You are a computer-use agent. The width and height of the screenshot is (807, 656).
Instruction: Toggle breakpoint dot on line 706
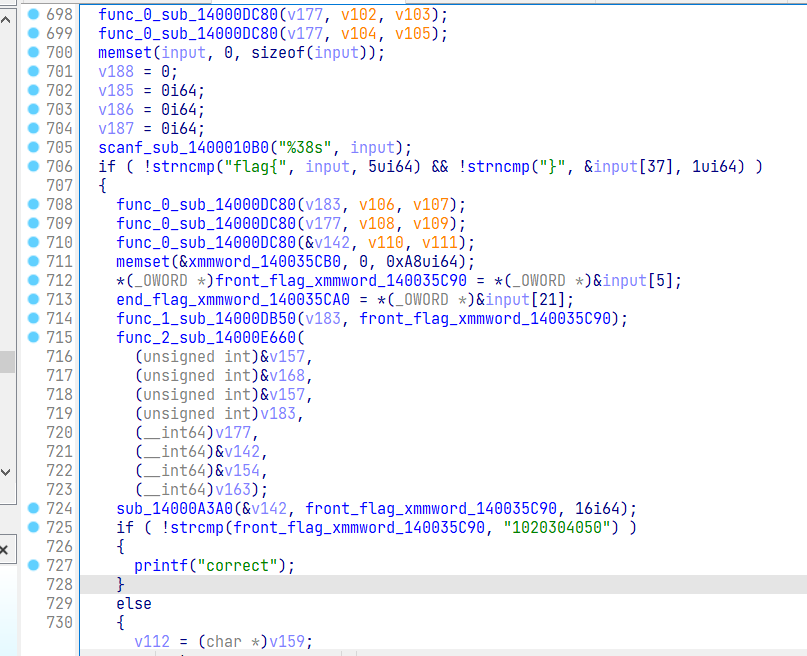[34, 166]
